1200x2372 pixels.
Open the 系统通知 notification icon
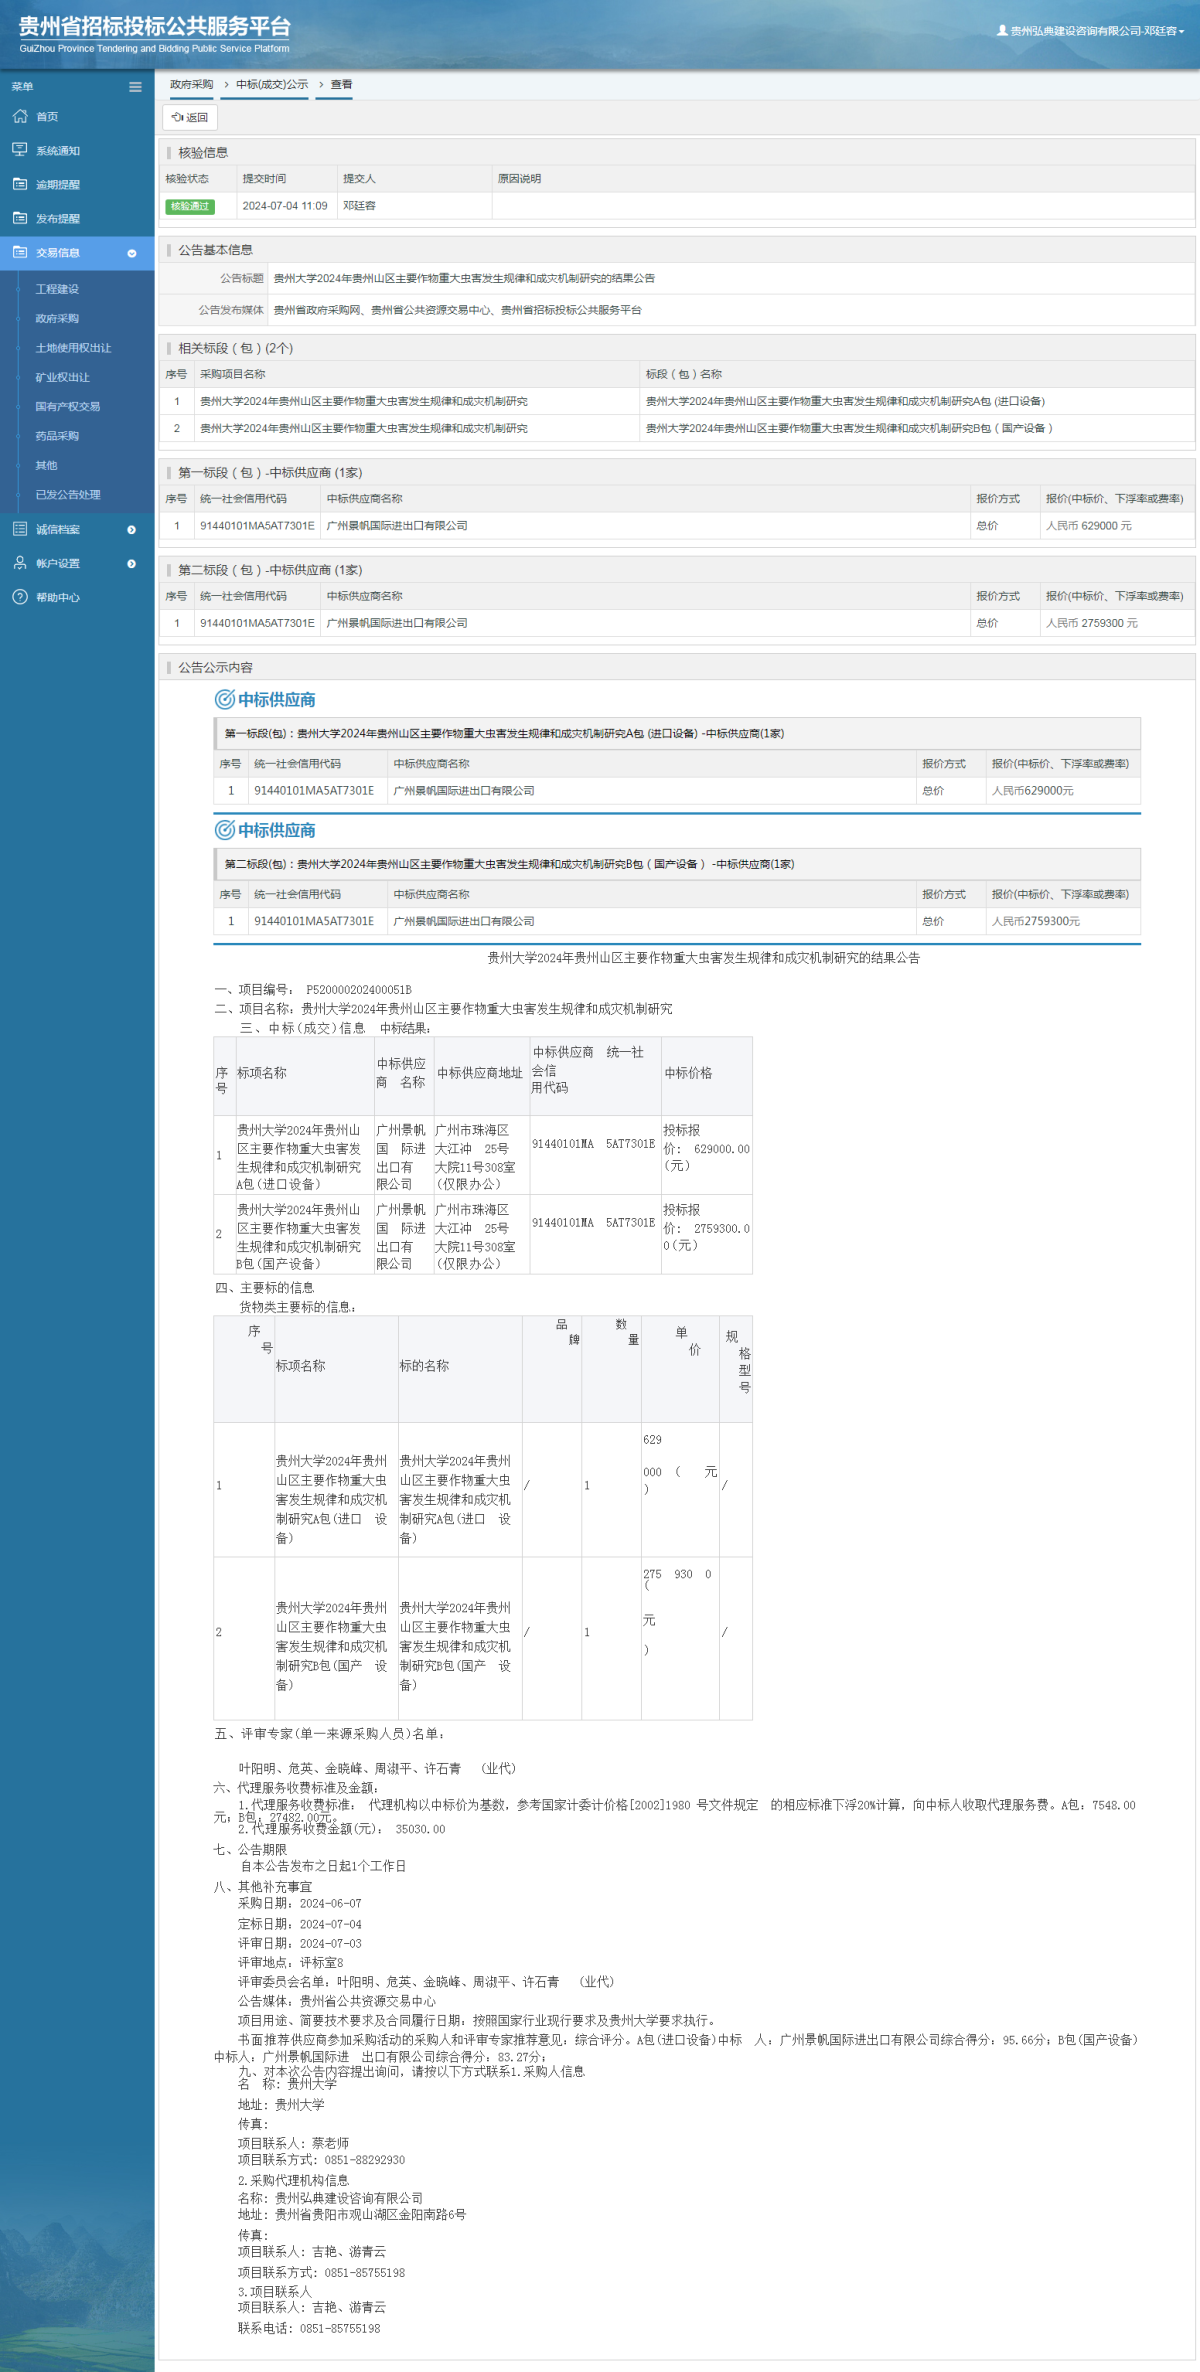click(x=20, y=150)
